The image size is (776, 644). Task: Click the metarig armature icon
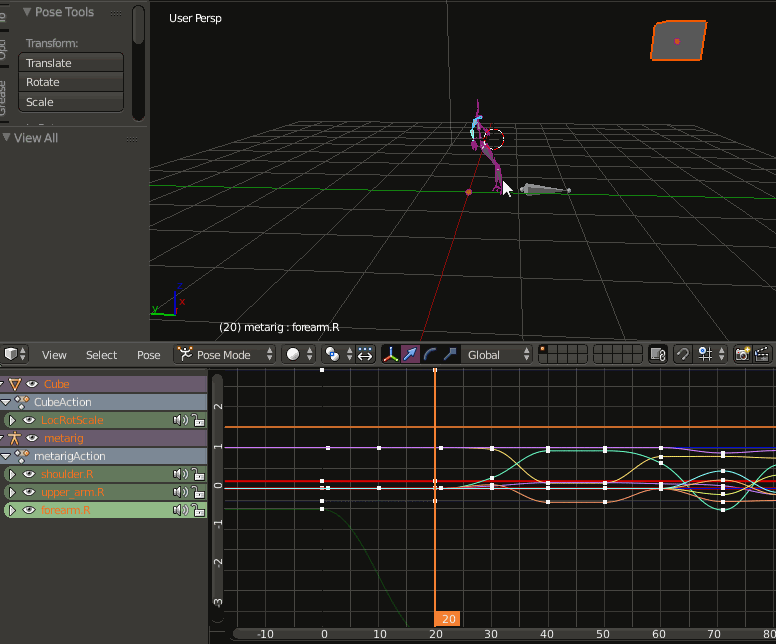[x=15, y=438]
